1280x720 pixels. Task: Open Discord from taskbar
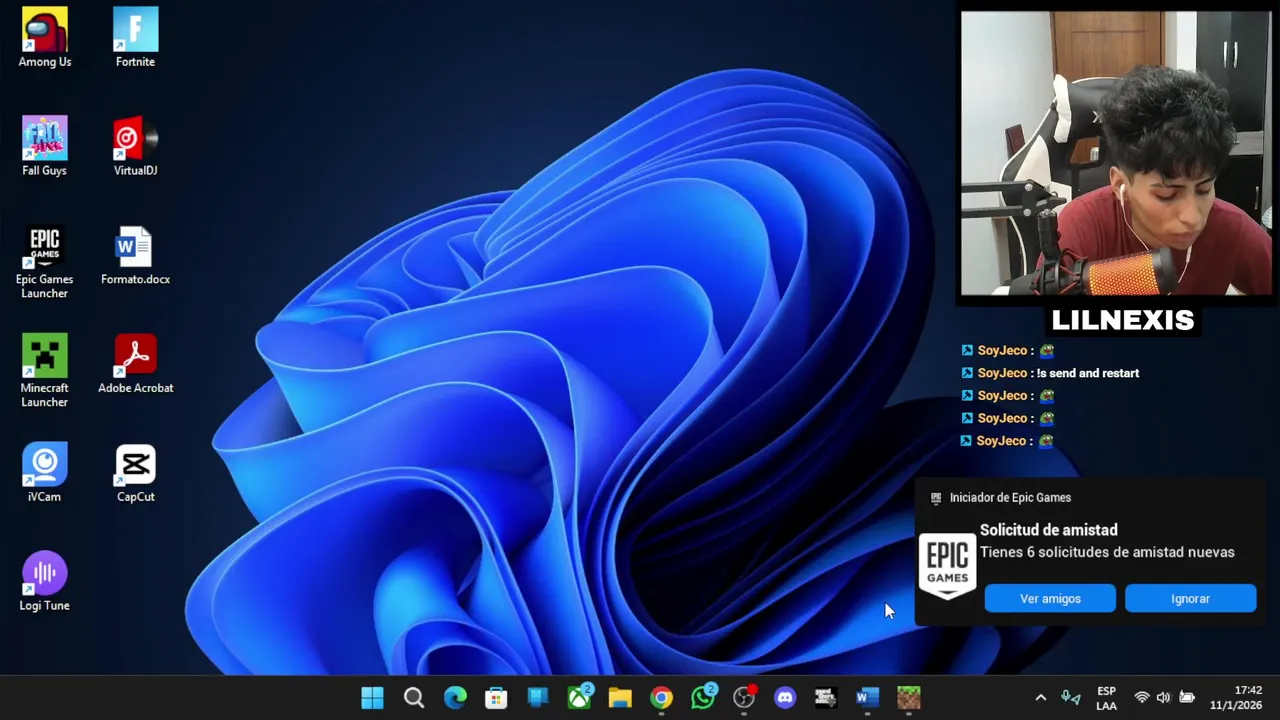[x=785, y=697]
